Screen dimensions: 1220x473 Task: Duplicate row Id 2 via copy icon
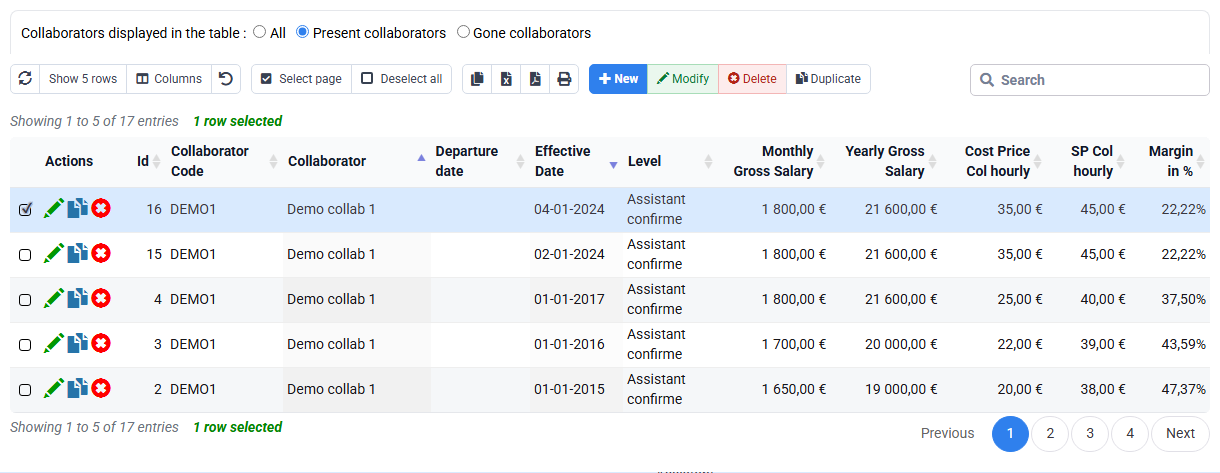pos(78,389)
